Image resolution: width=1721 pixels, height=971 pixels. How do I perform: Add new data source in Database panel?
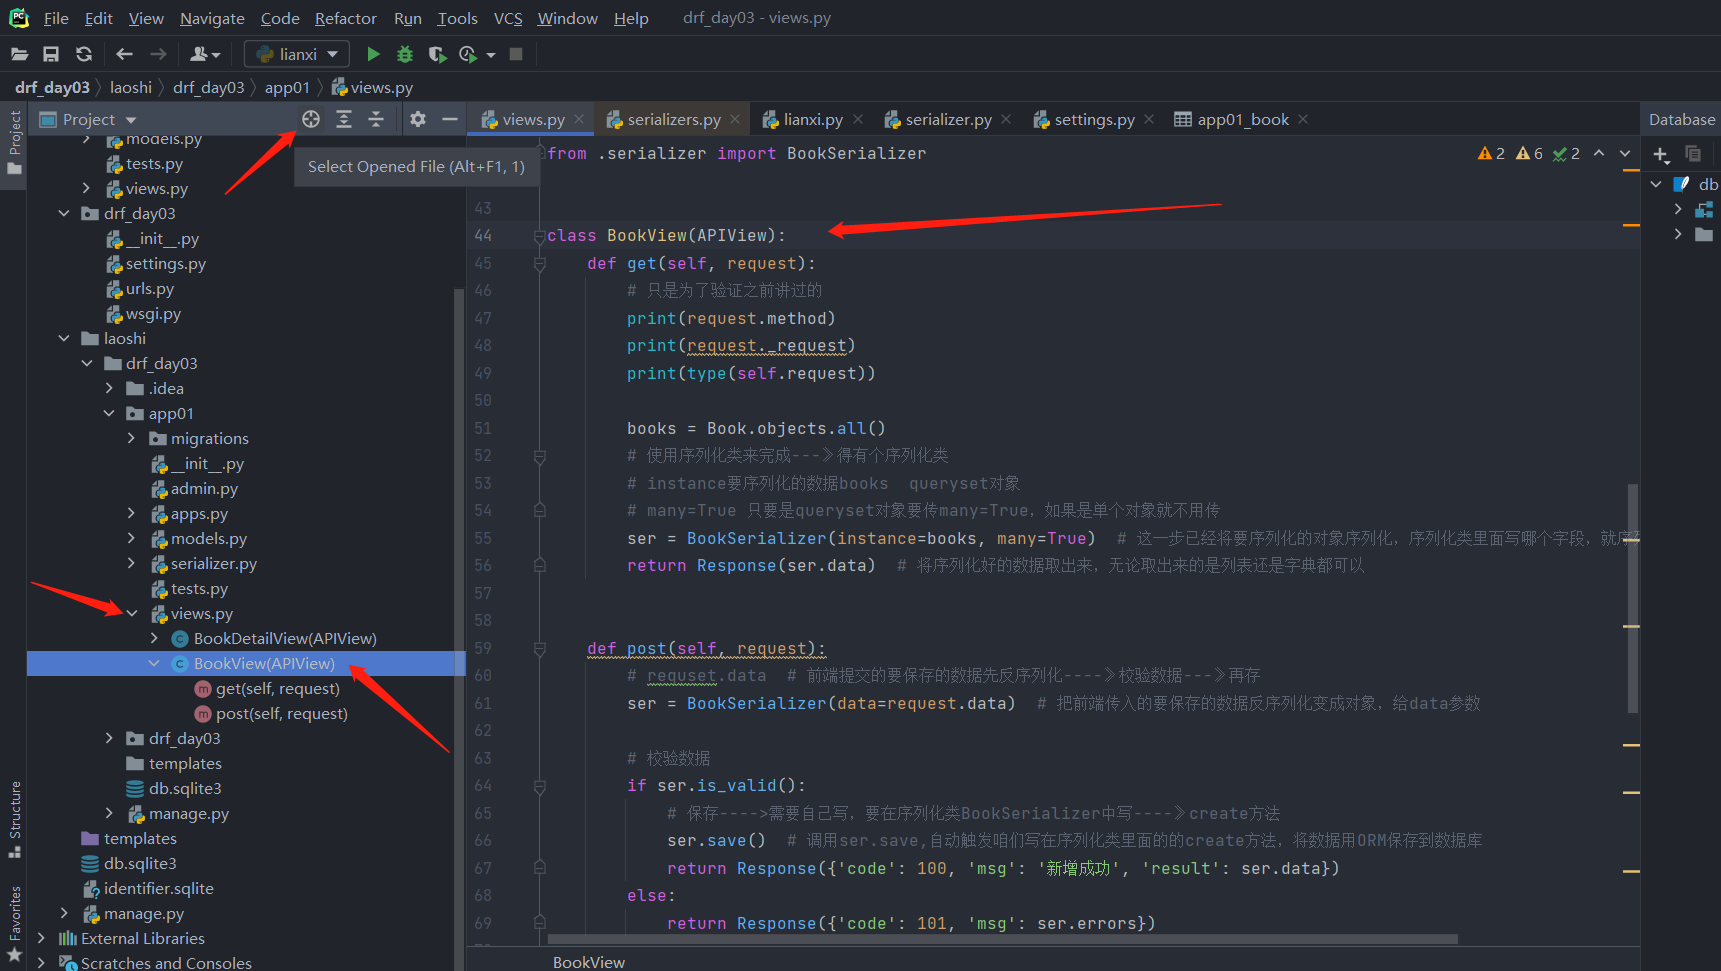1661,154
